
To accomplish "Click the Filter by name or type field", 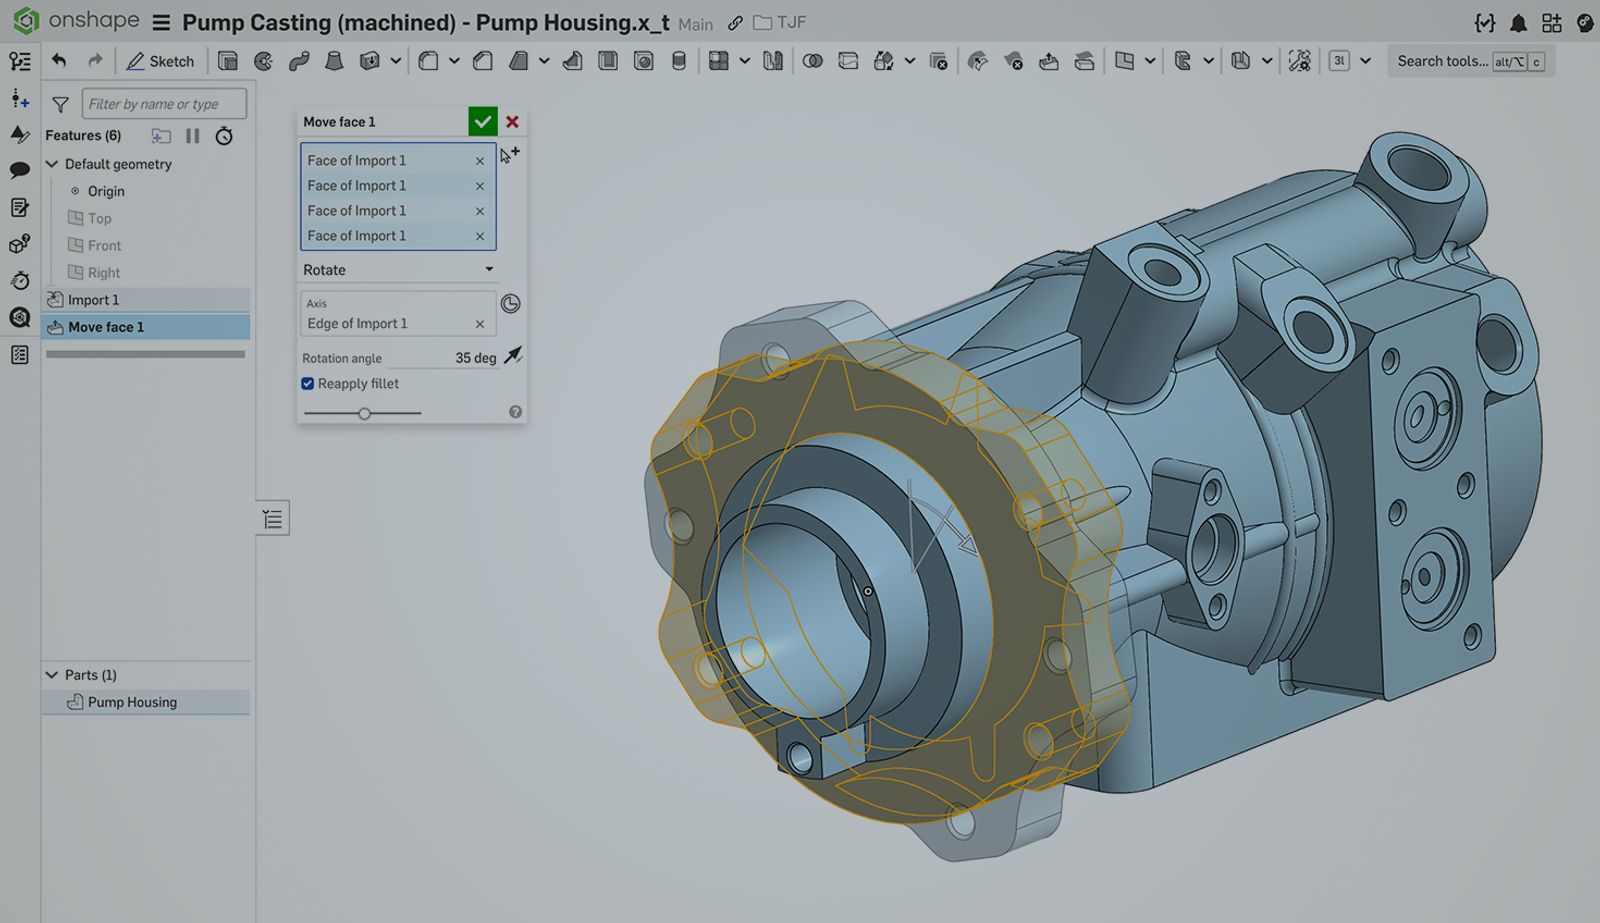I will point(164,103).
